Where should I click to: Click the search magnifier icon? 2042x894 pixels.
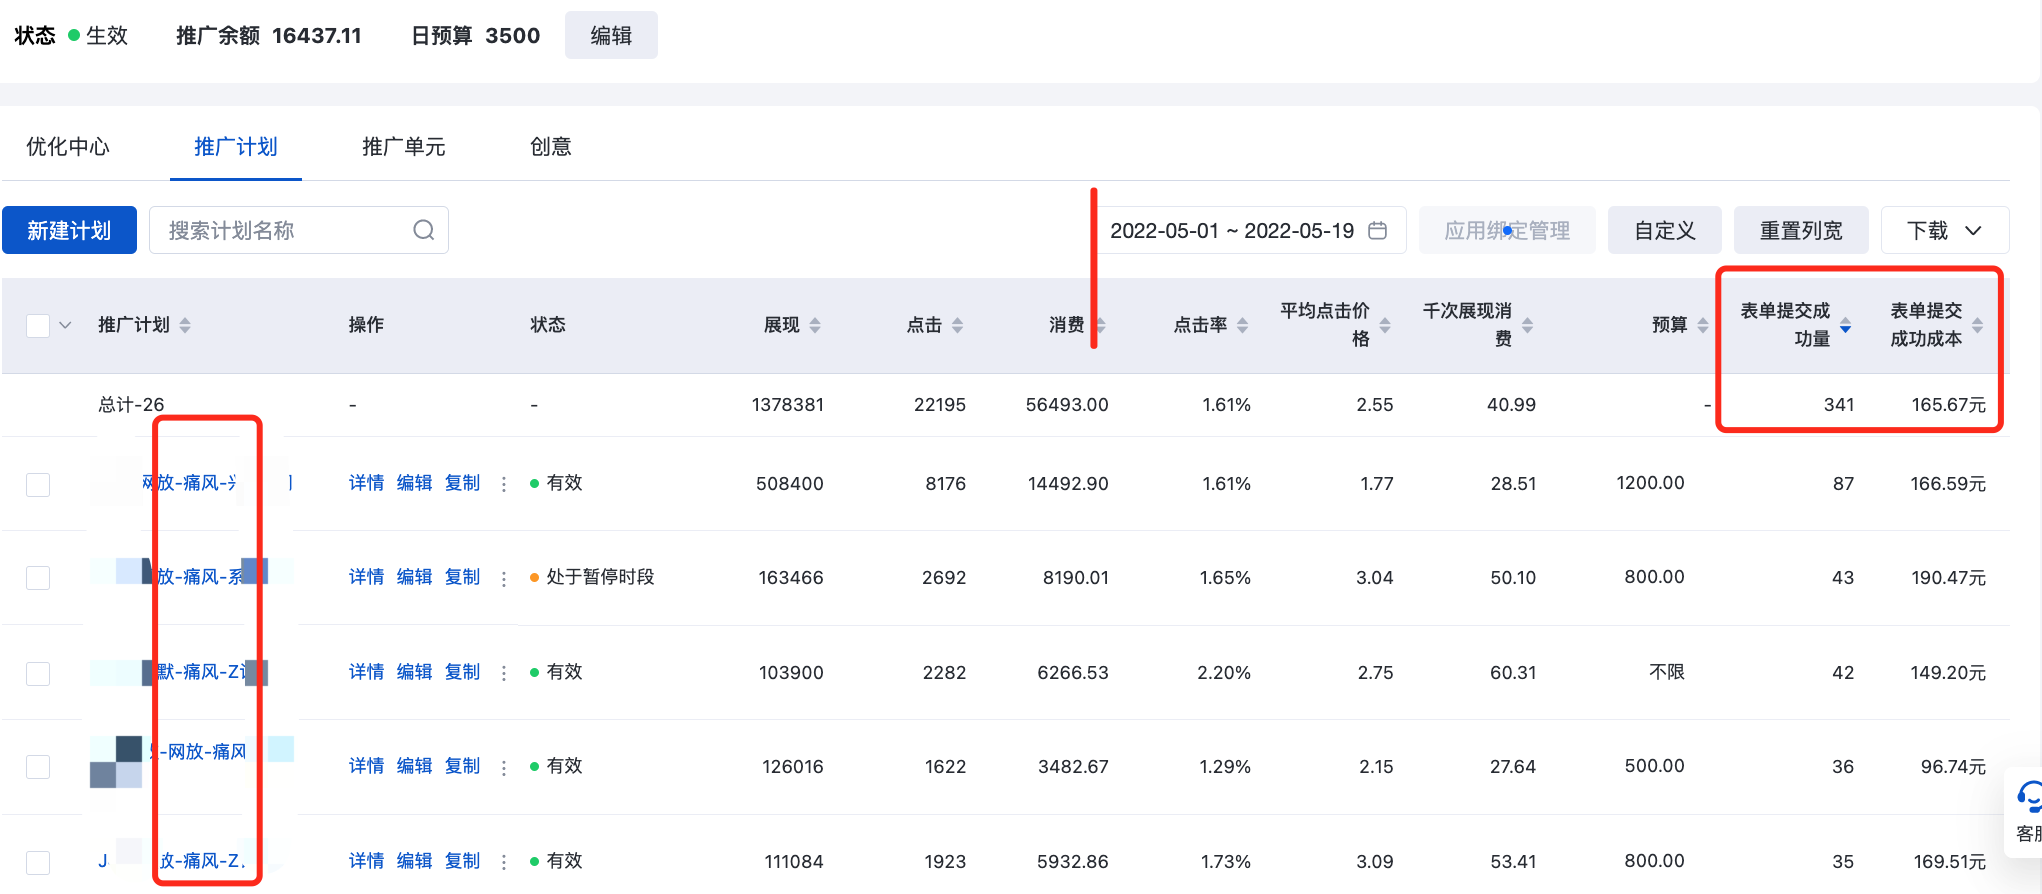[424, 231]
